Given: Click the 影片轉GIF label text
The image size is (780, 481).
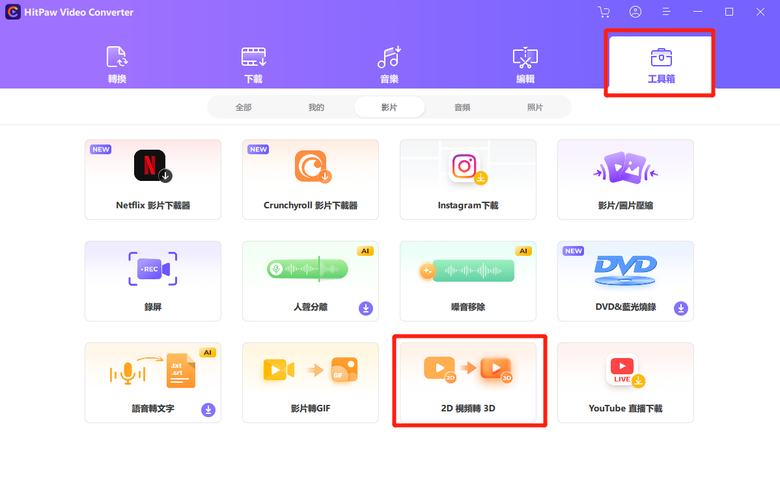Looking at the screenshot, I should (x=310, y=408).
